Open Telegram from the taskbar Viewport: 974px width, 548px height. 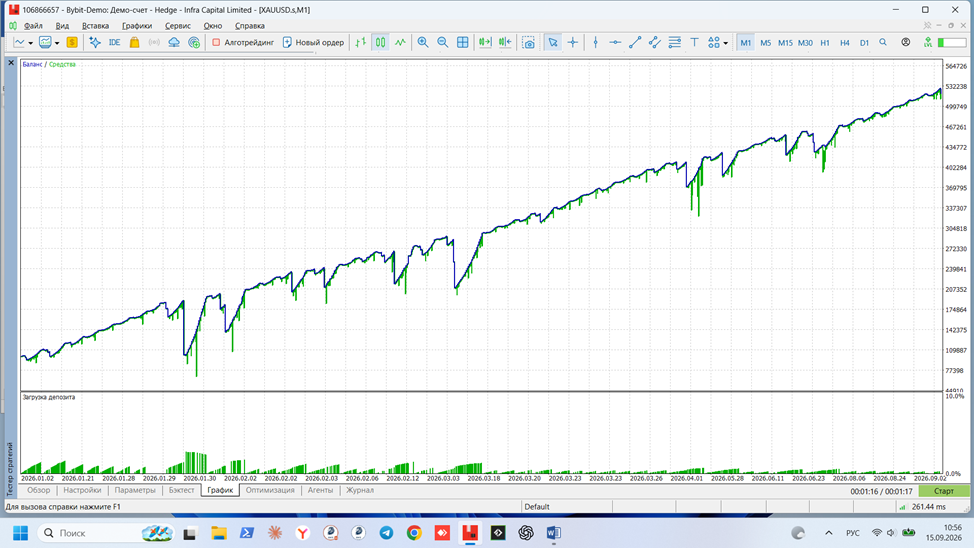click(386, 533)
